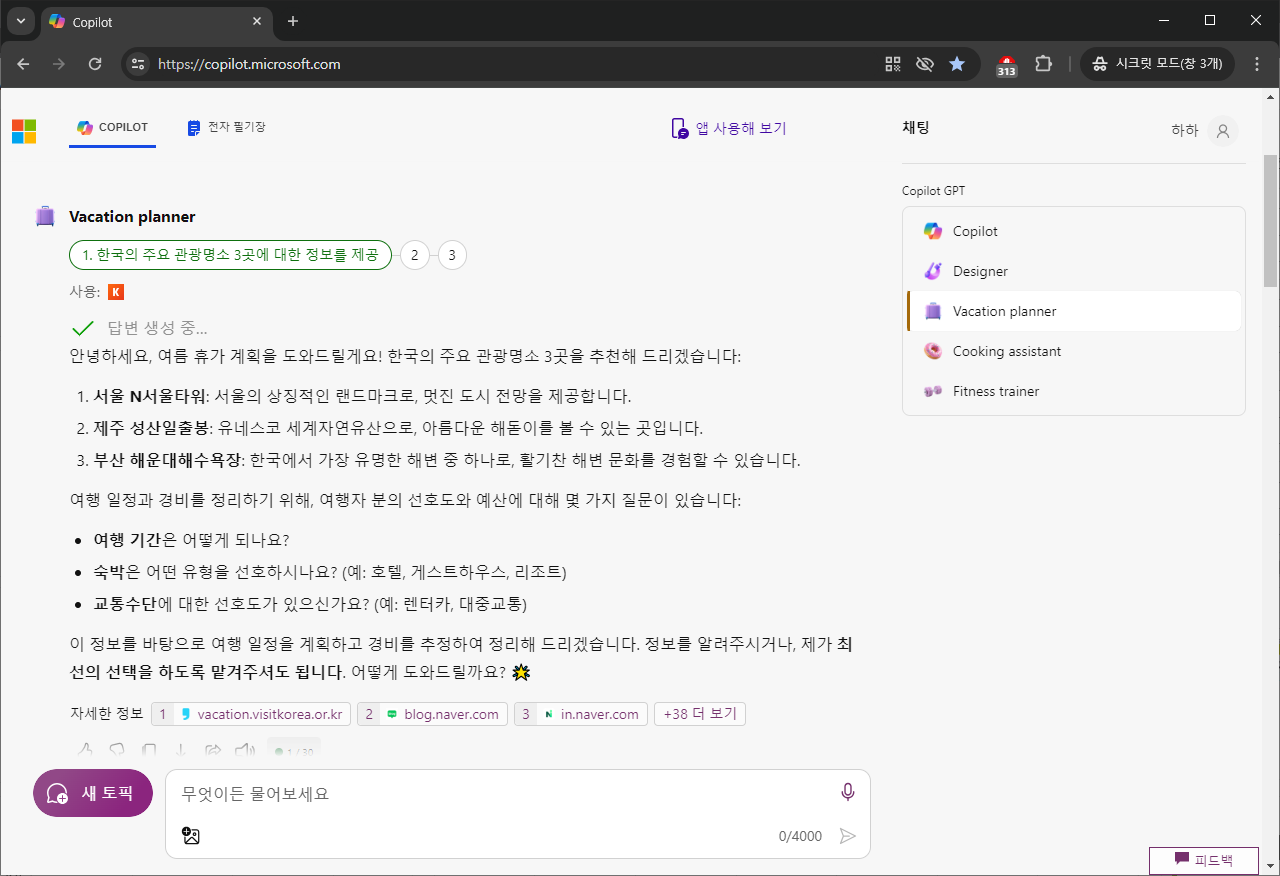
Task: Select Copilot in the Copilot GPT list
Action: click(x=1073, y=231)
